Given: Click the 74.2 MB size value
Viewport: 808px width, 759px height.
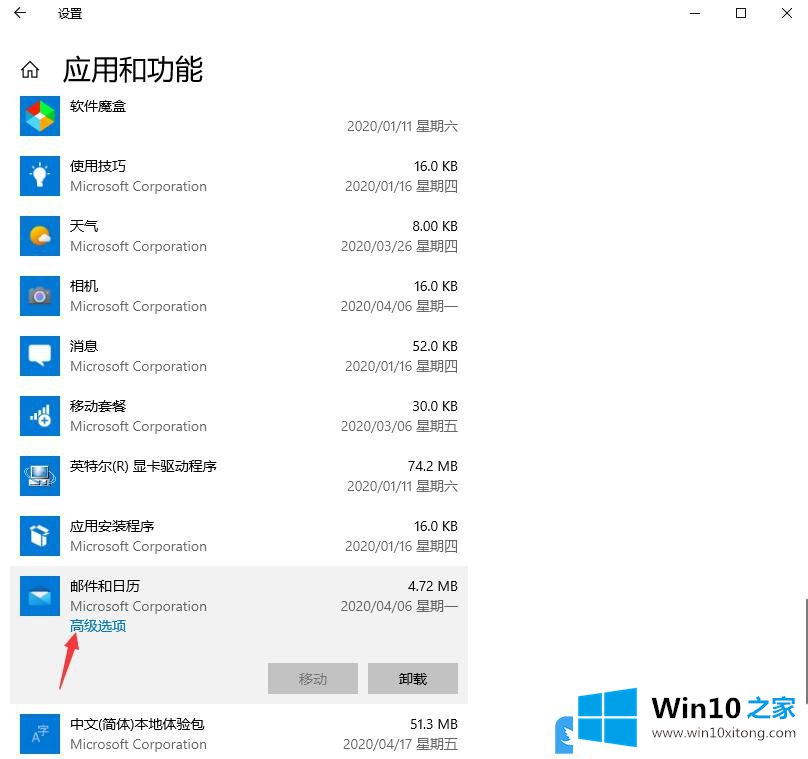Looking at the screenshot, I should click(x=432, y=466).
